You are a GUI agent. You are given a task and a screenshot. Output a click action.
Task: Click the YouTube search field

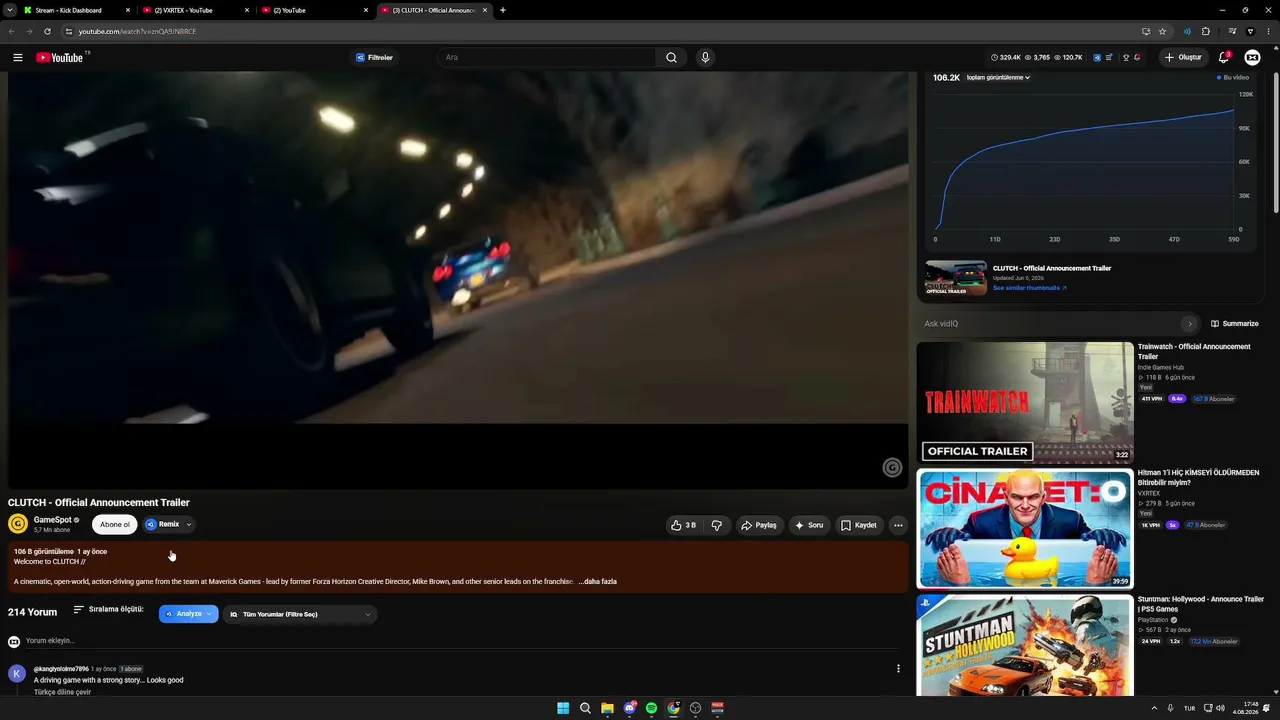pyautogui.click(x=546, y=58)
